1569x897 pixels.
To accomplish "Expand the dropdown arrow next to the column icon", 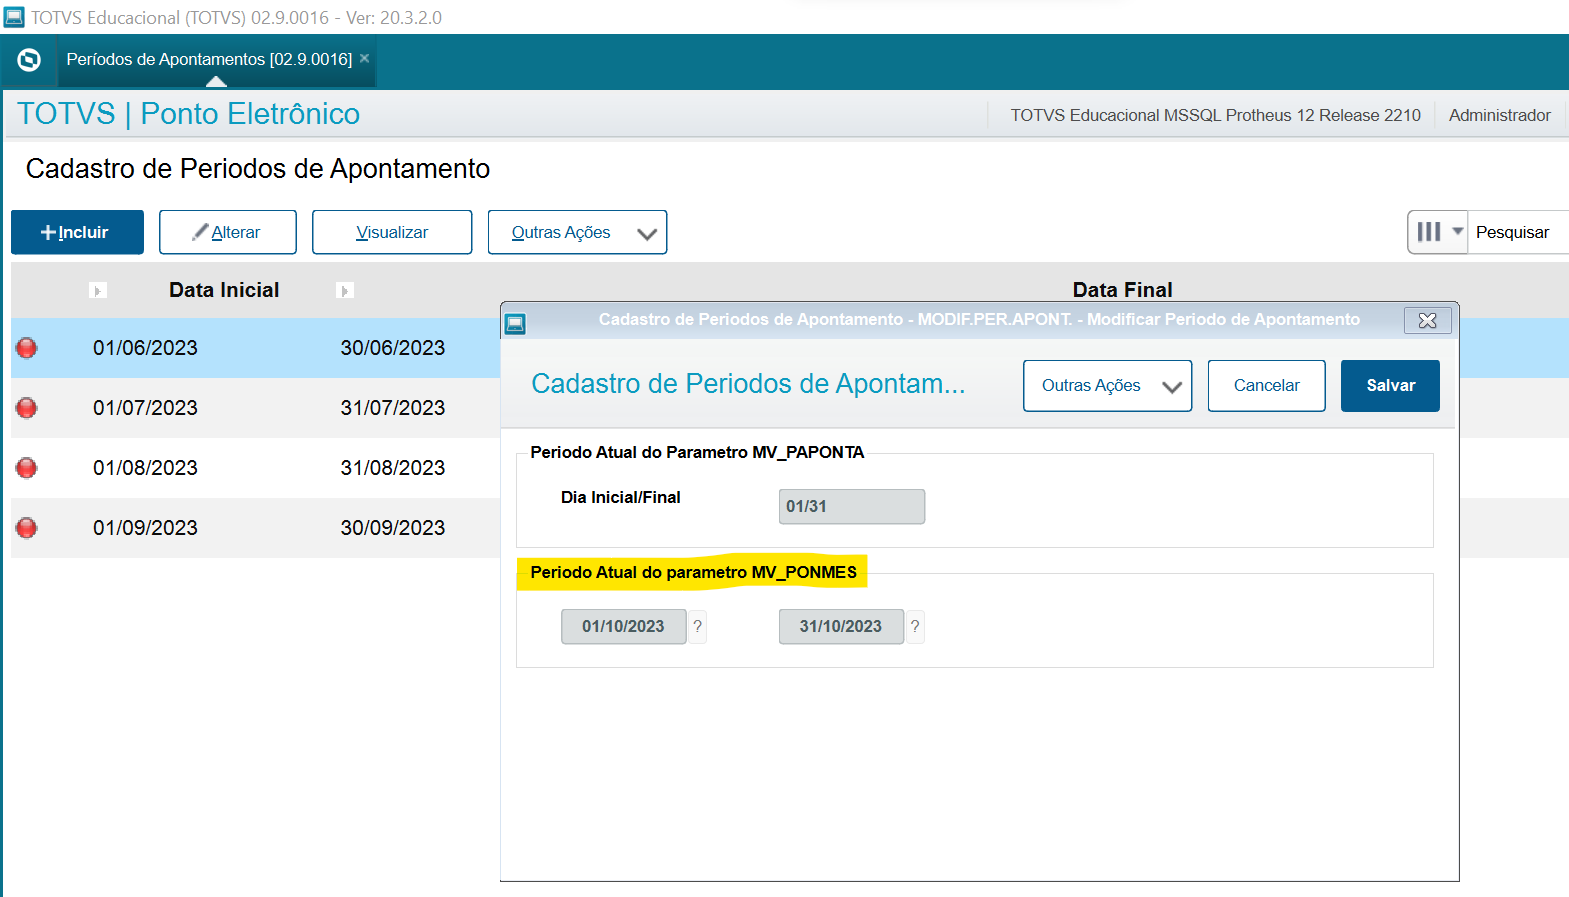I will point(1458,231).
